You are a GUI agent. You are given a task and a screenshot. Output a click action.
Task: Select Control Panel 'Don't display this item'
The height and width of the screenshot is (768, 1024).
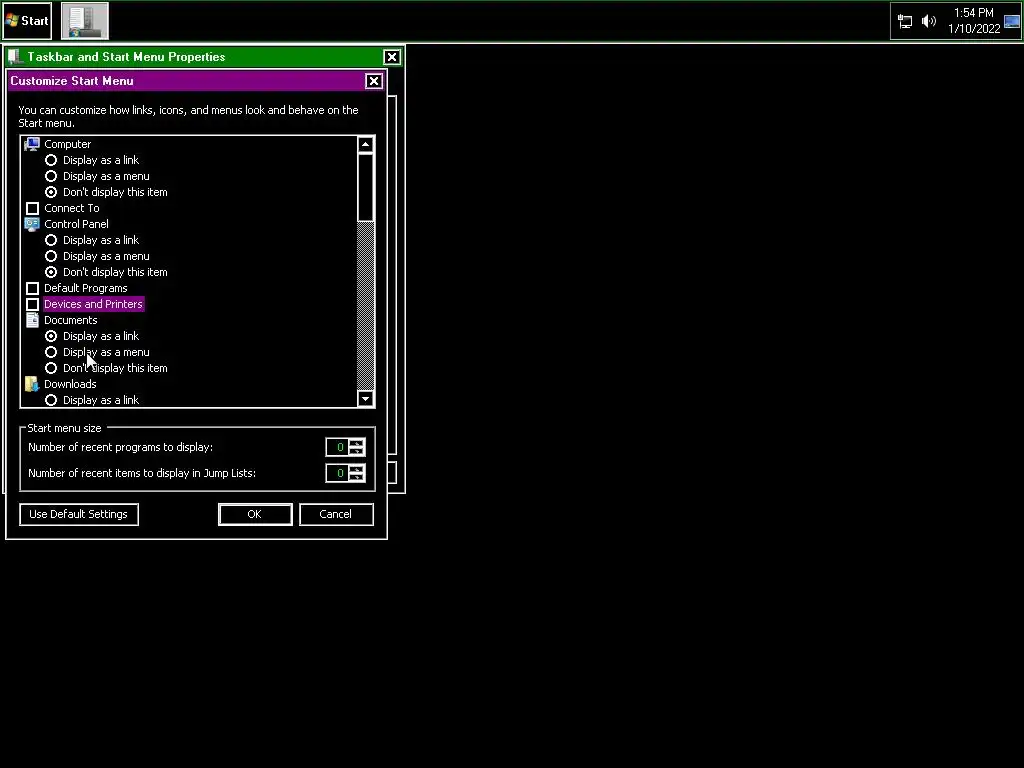tap(51, 272)
